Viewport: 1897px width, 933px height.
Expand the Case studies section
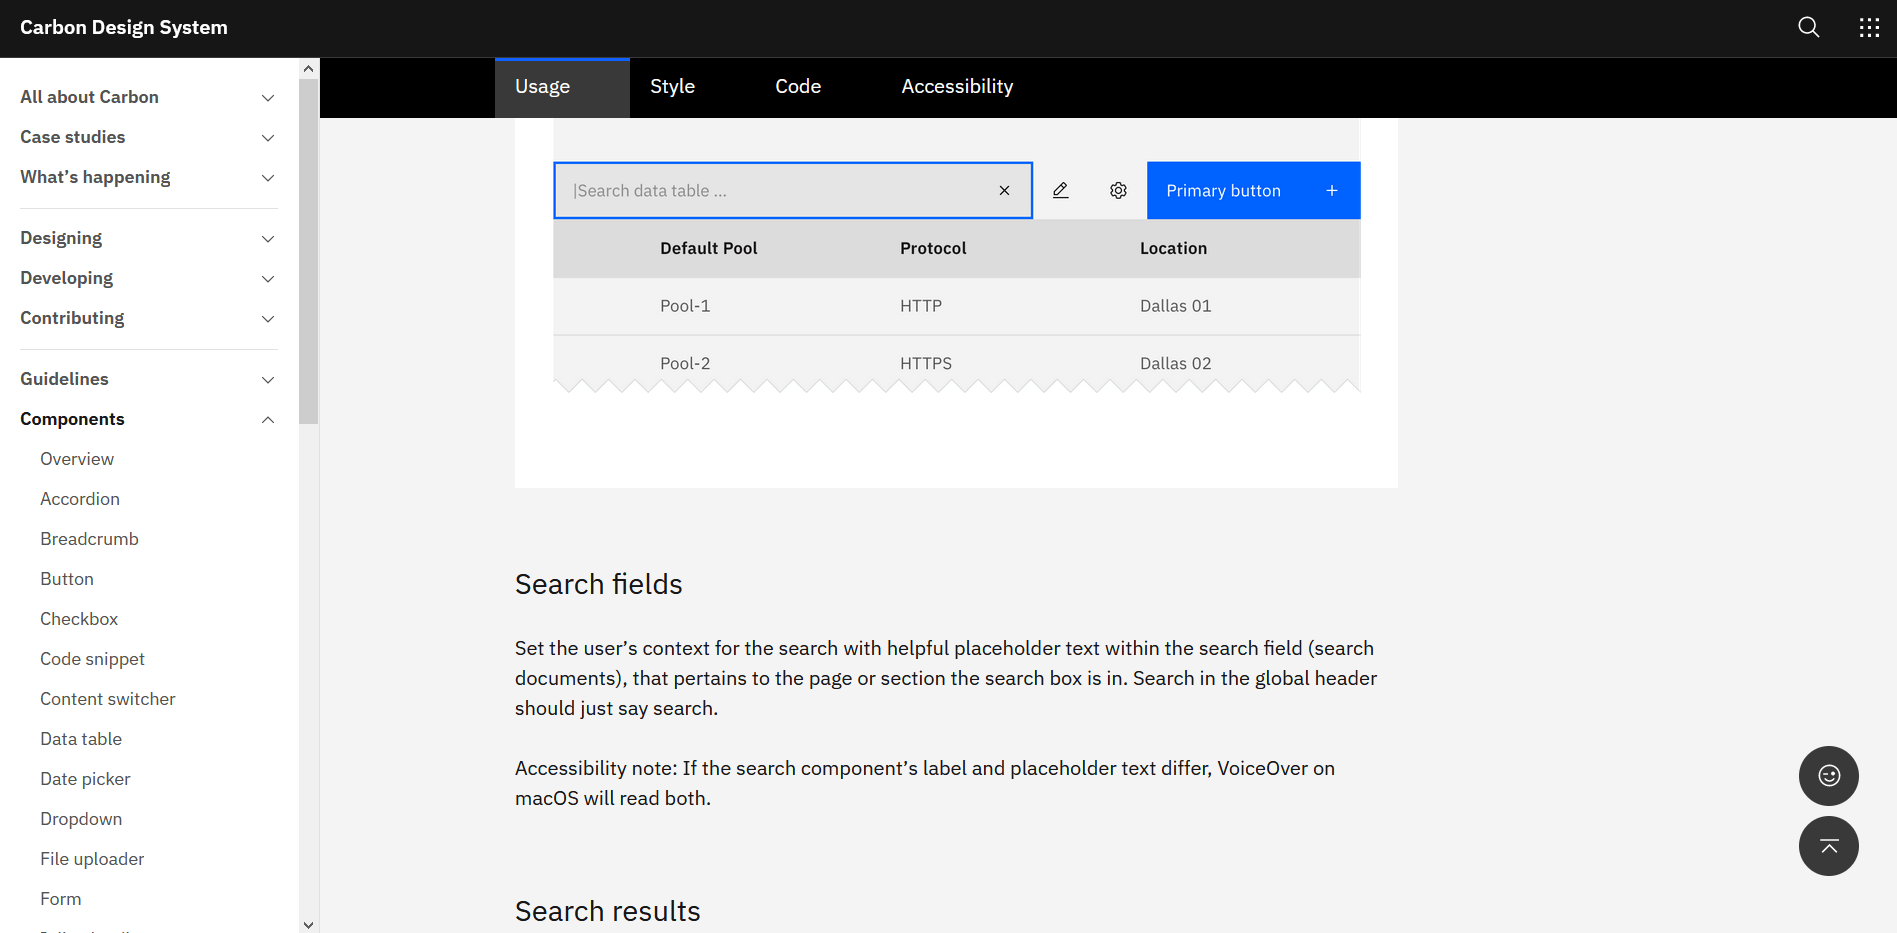coord(267,138)
